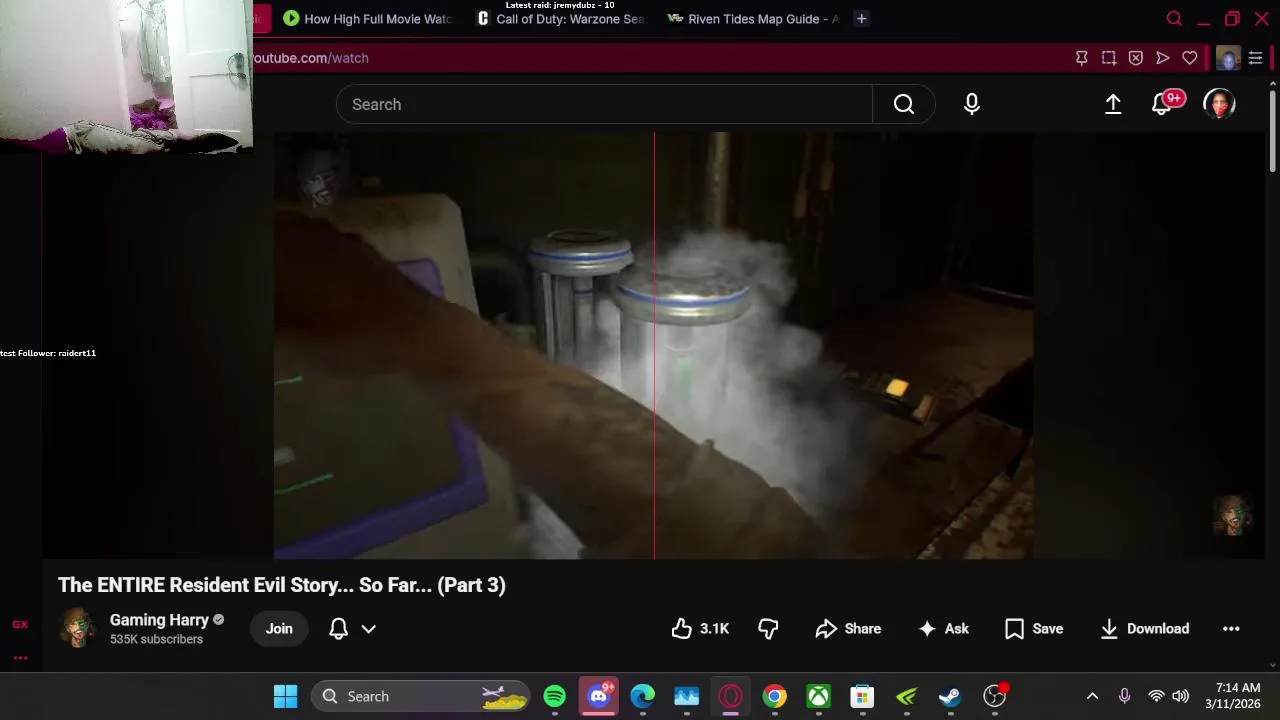Open a new browser tab
Viewport: 1280px width, 720px height.
point(861,19)
